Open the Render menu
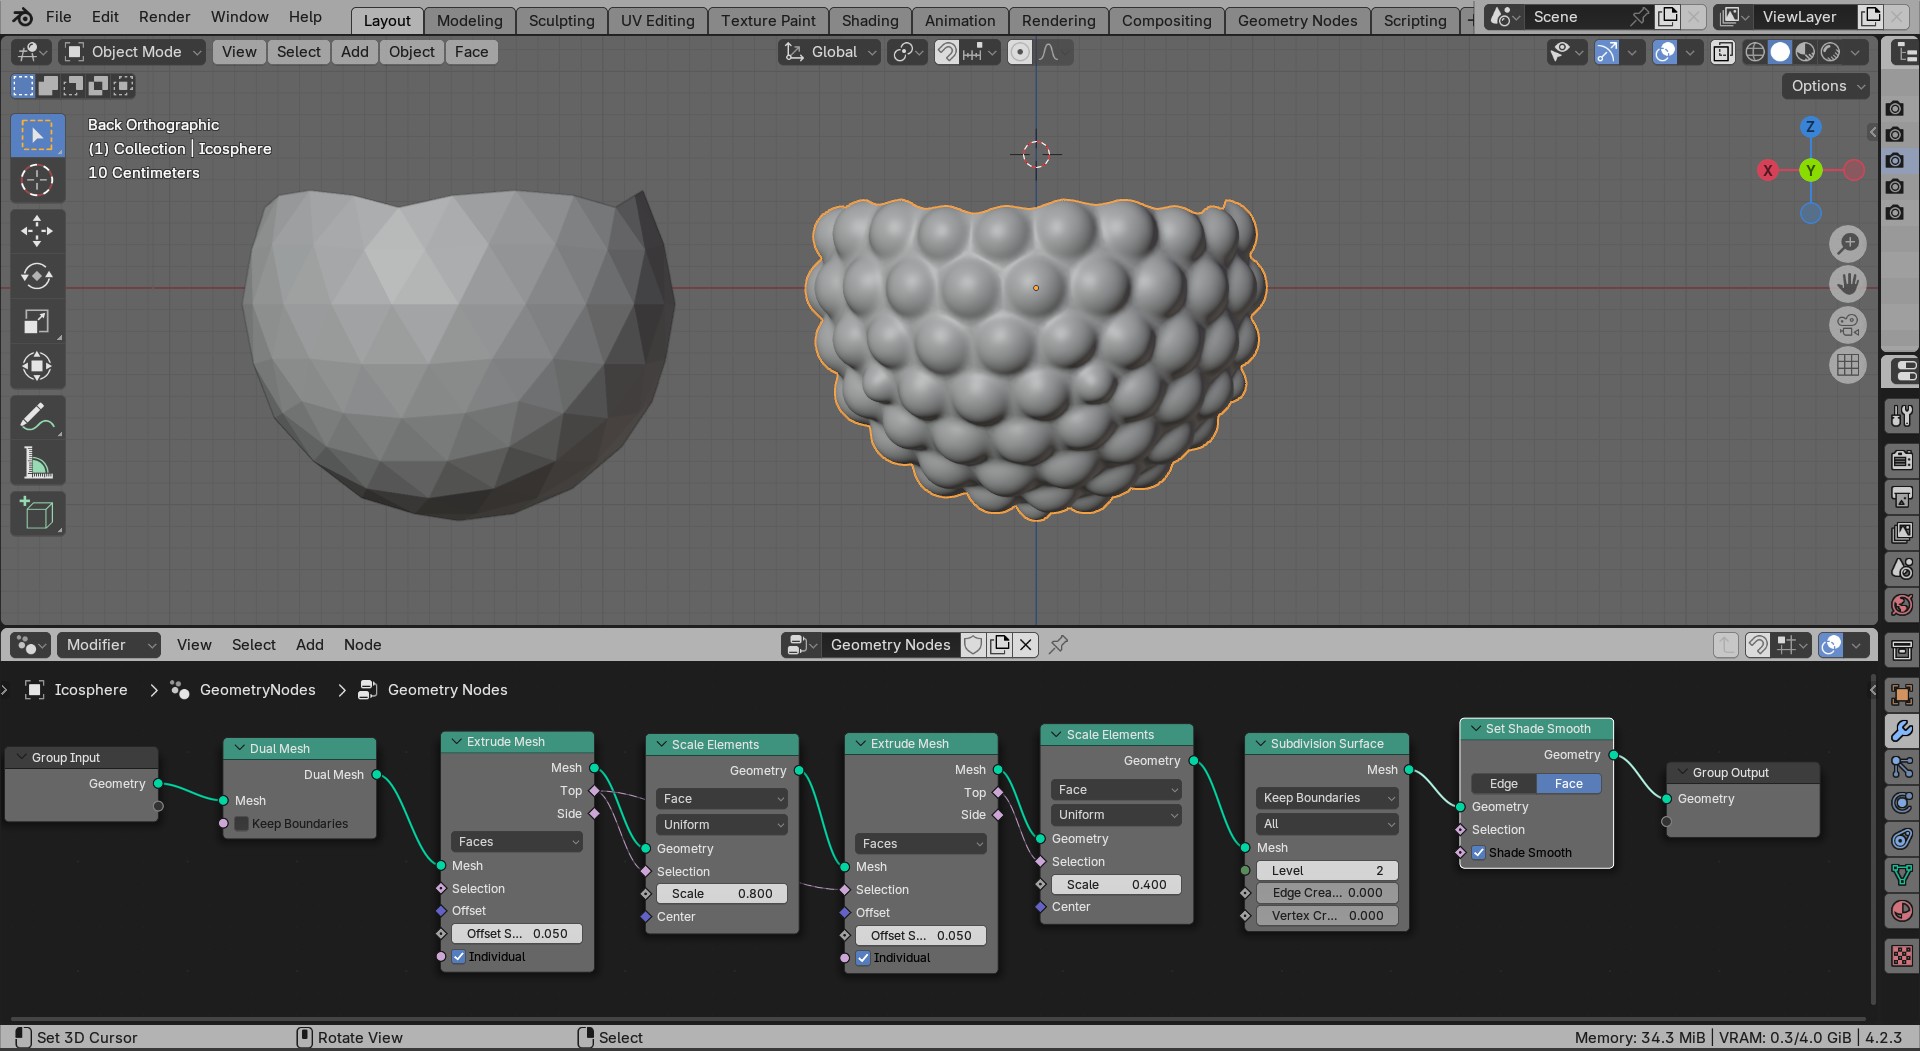This screenshot has height=1051, width=1920. pyautogui.click(x=164, y=17)
